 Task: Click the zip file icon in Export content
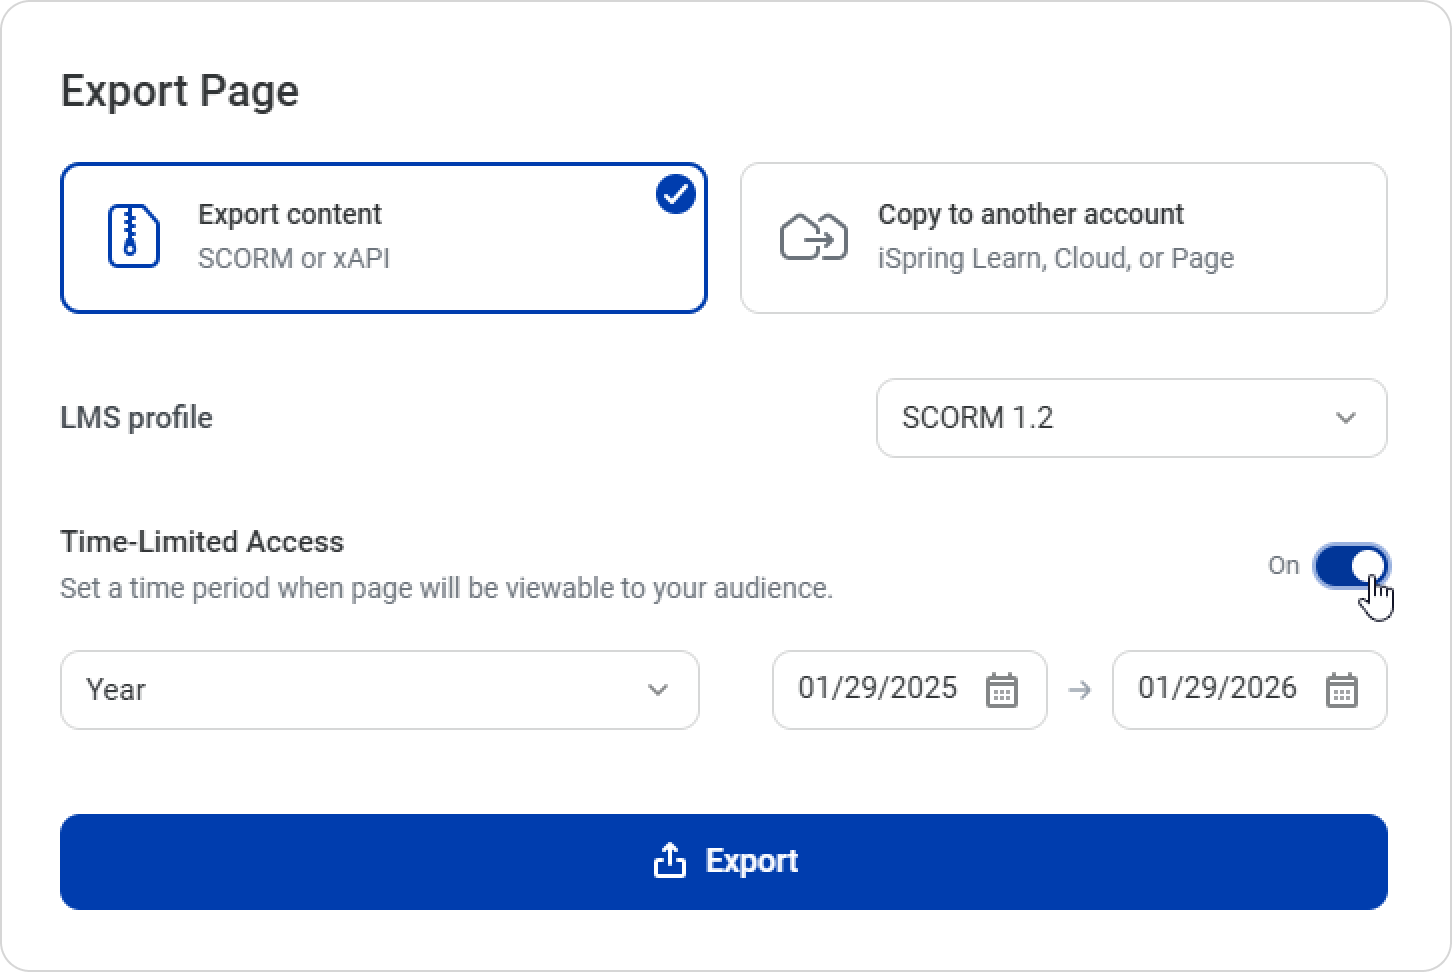(133, 237)
